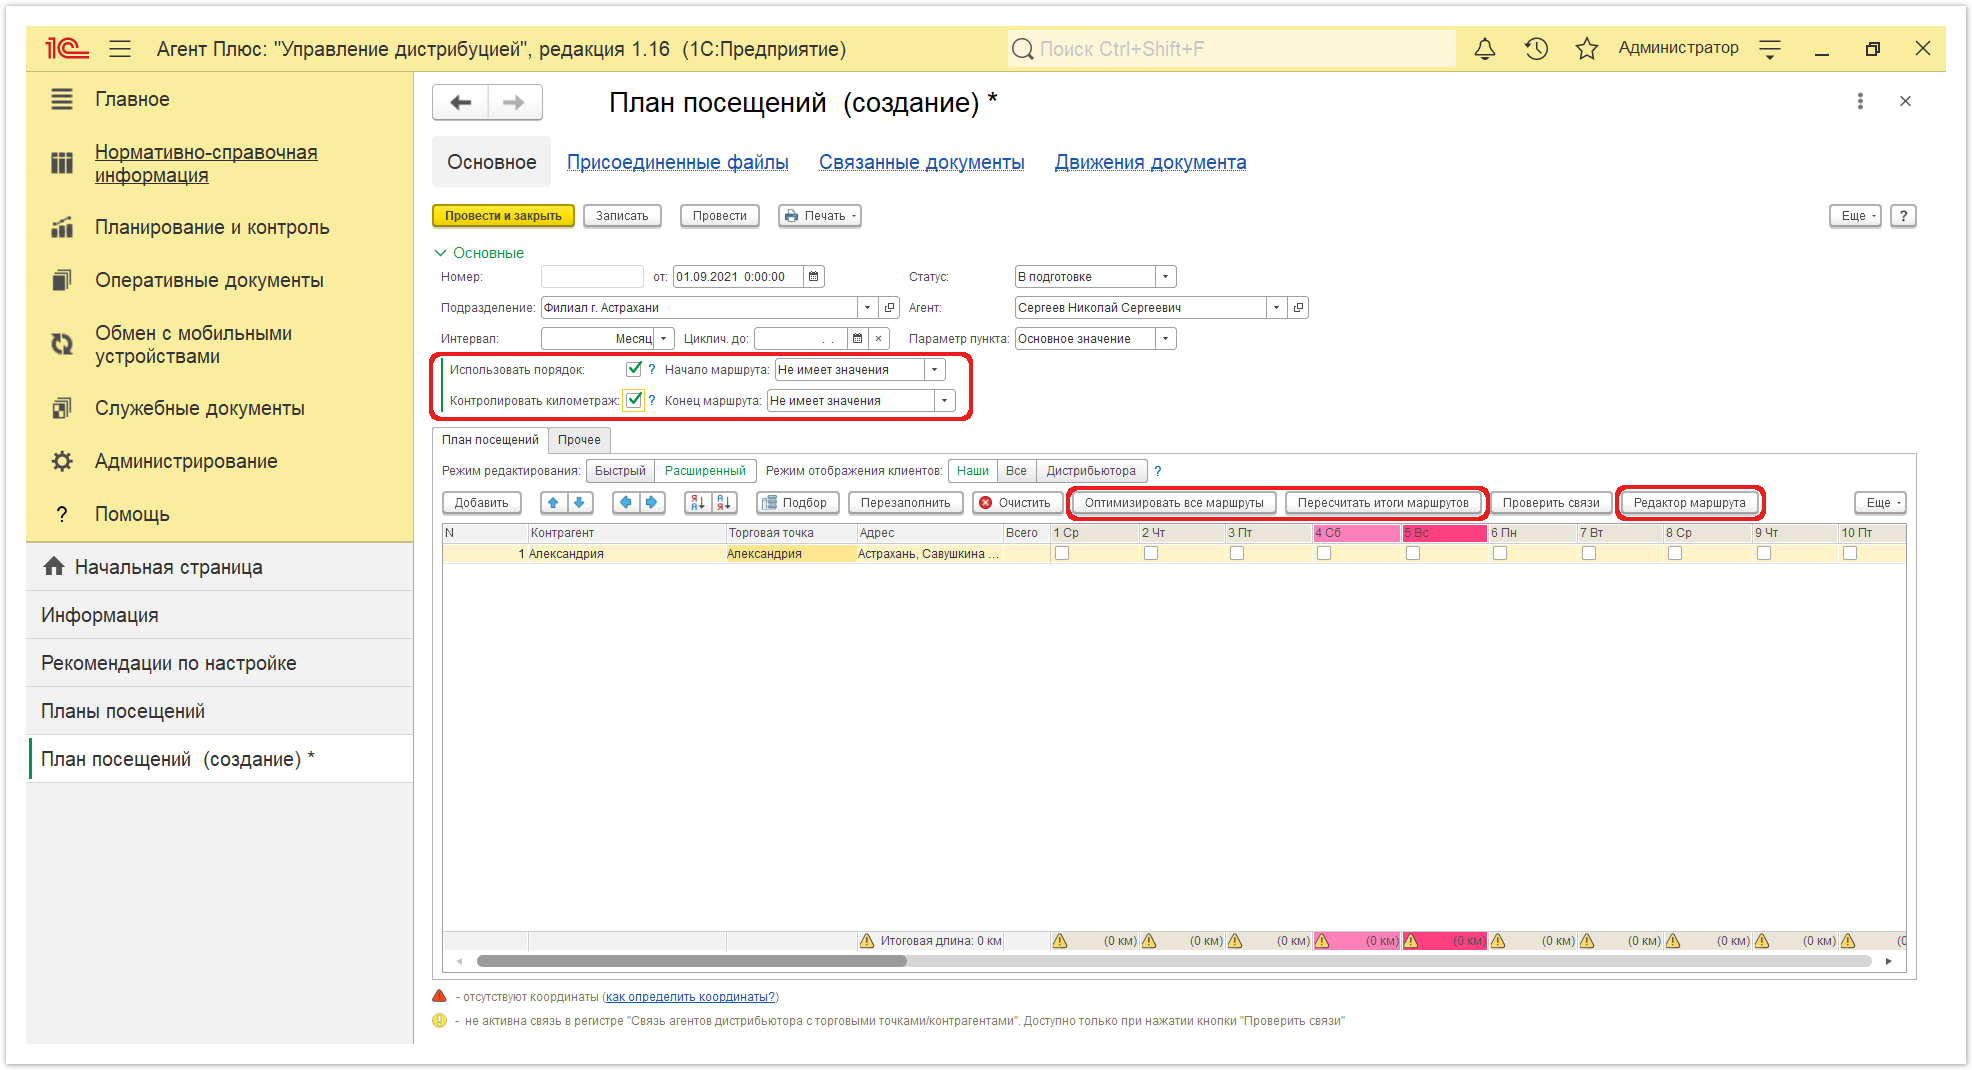Click the right arrow button in table toolbar

(x=652, y=503)
